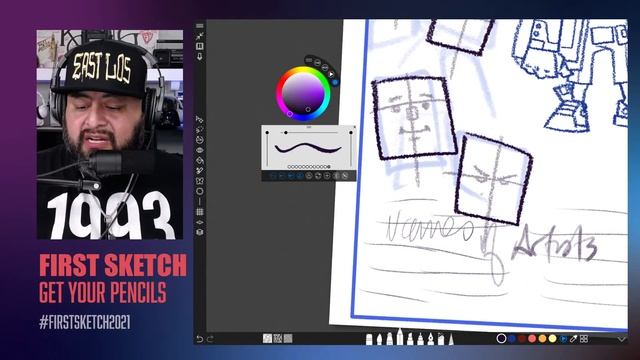Click the saturation disc inside color wheel

pos(303,94)
